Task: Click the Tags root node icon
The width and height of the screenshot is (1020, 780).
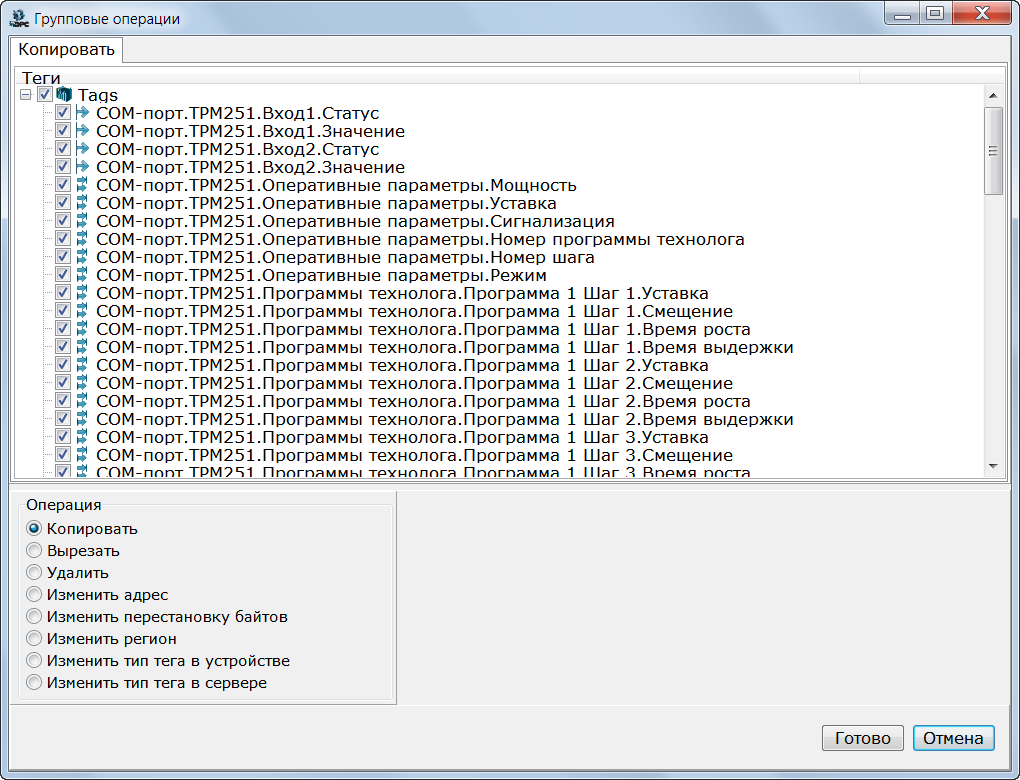Action: point(64,94)
